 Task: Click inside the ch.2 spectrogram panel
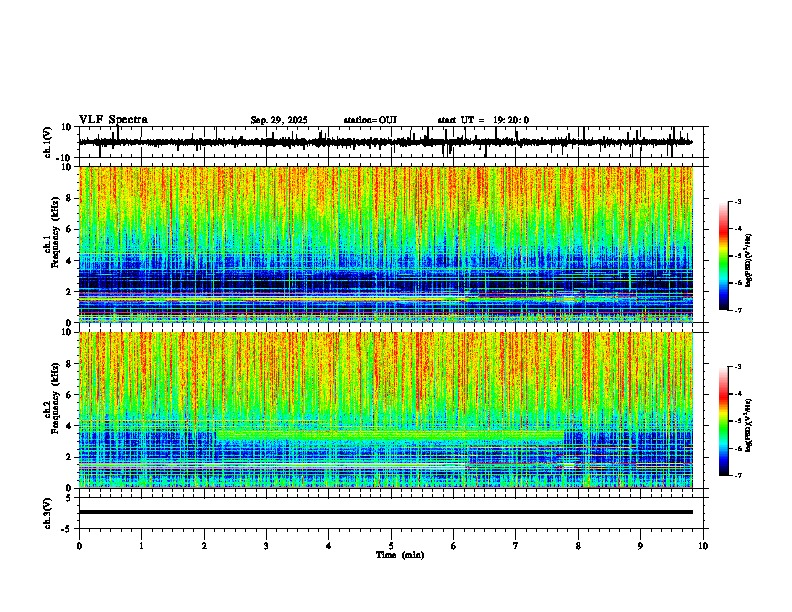pyautogui.click(x=386, y=410)
